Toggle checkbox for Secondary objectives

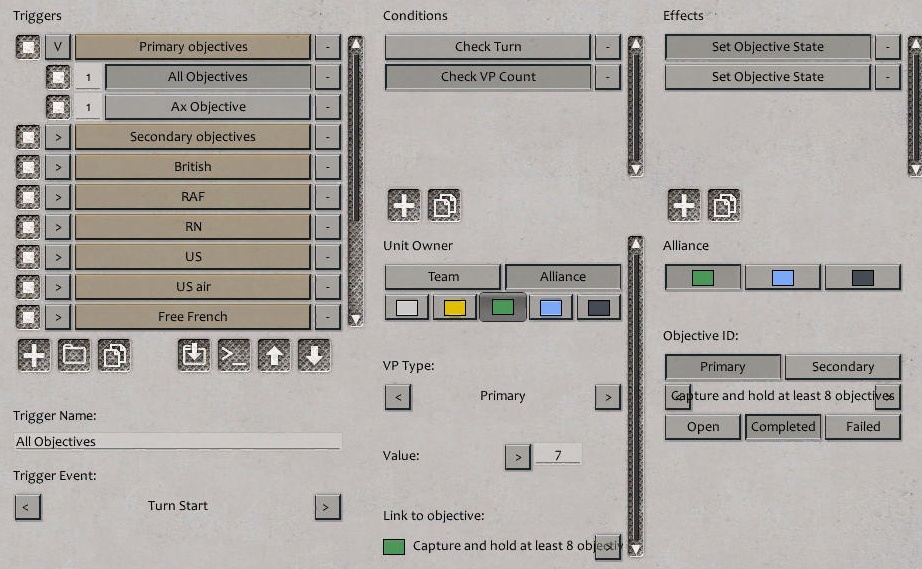tap(28, 137)
